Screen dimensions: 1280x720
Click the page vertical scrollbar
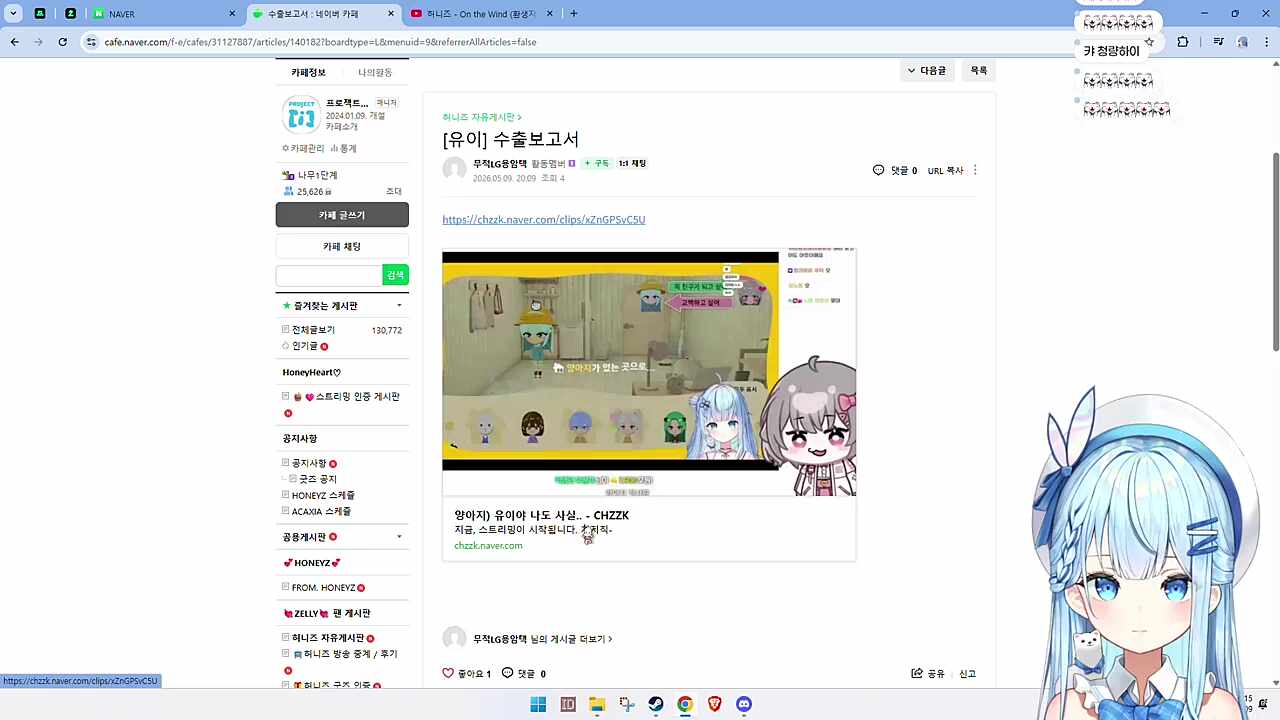click(1275, 250)
